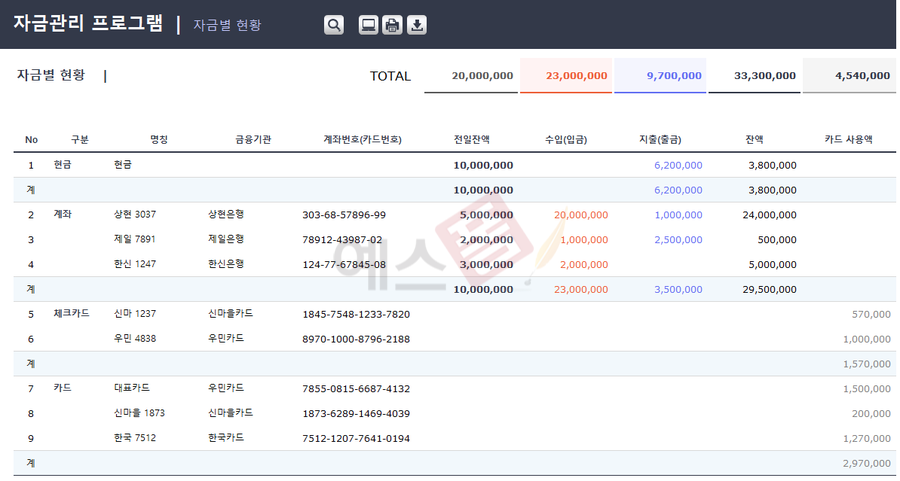Viewport: 900px width, 481px height.
Task: Select 우민 4838 card name
Action: tap(135, 339)
